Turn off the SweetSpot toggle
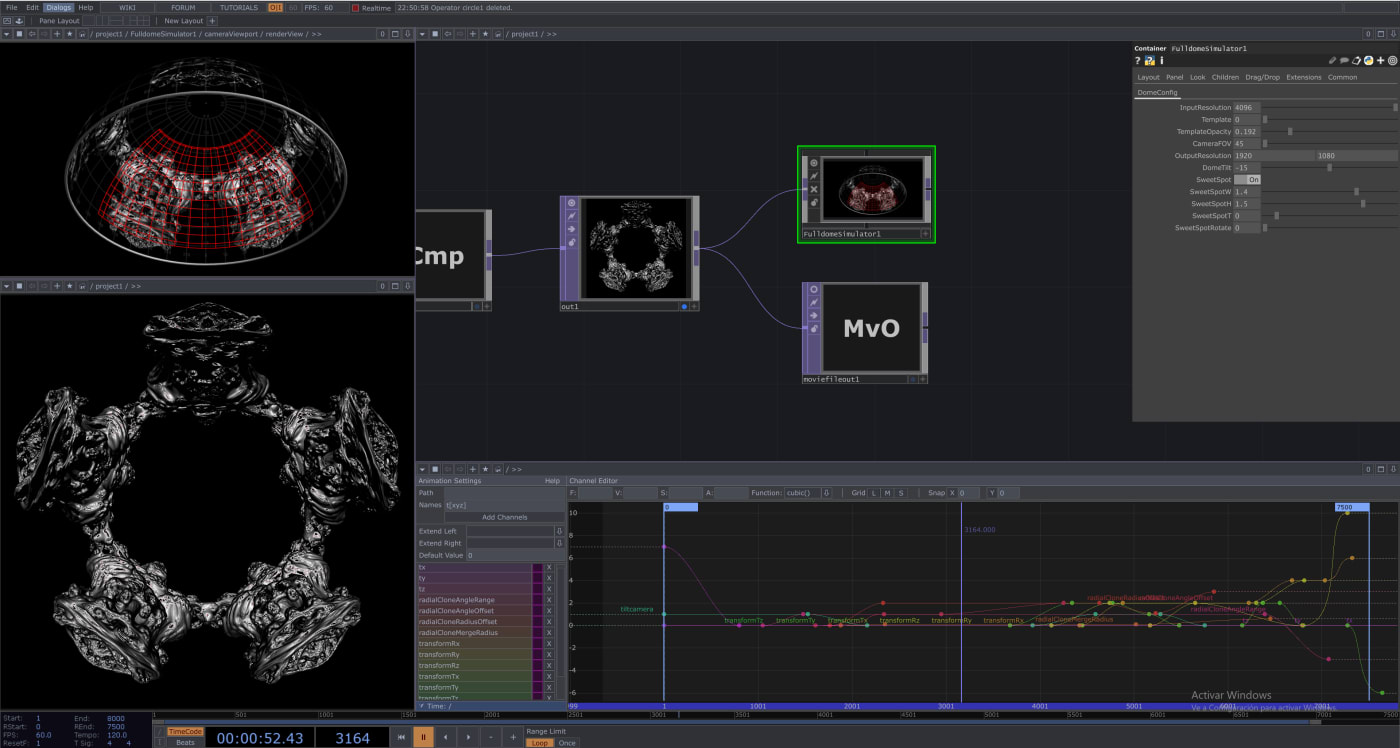 point(1248,180)
